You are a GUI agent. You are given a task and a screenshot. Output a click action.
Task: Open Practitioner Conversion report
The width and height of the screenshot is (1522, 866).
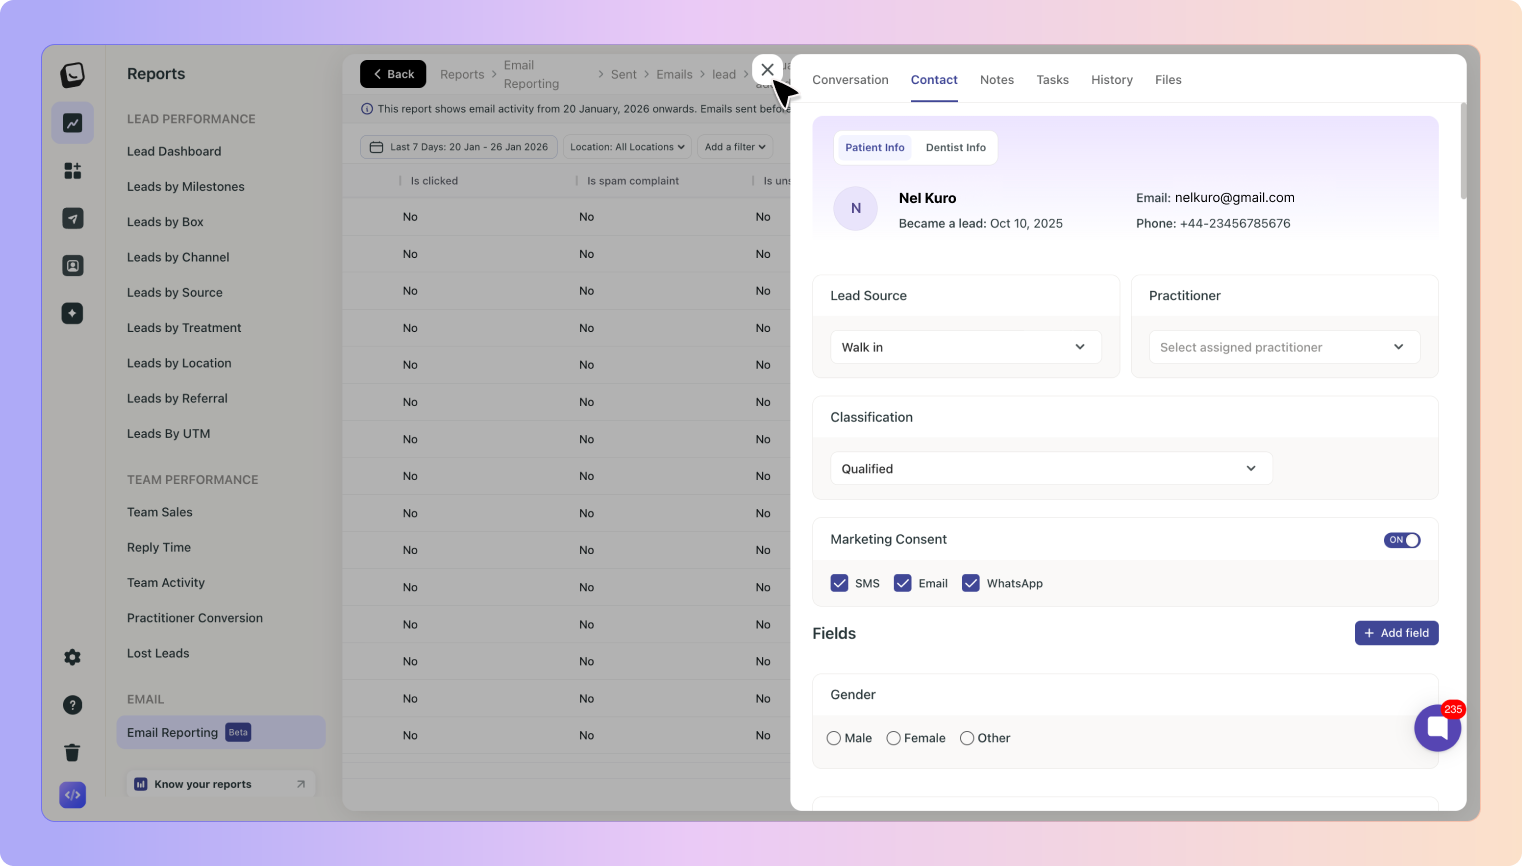coord(195,618)
